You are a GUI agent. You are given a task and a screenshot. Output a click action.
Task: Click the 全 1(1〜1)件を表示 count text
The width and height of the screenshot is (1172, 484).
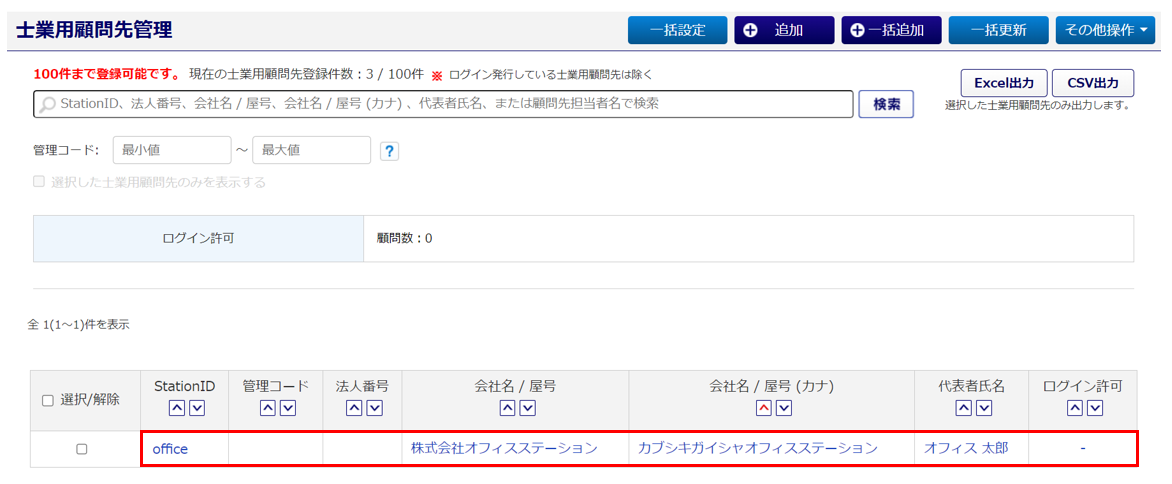78,325
